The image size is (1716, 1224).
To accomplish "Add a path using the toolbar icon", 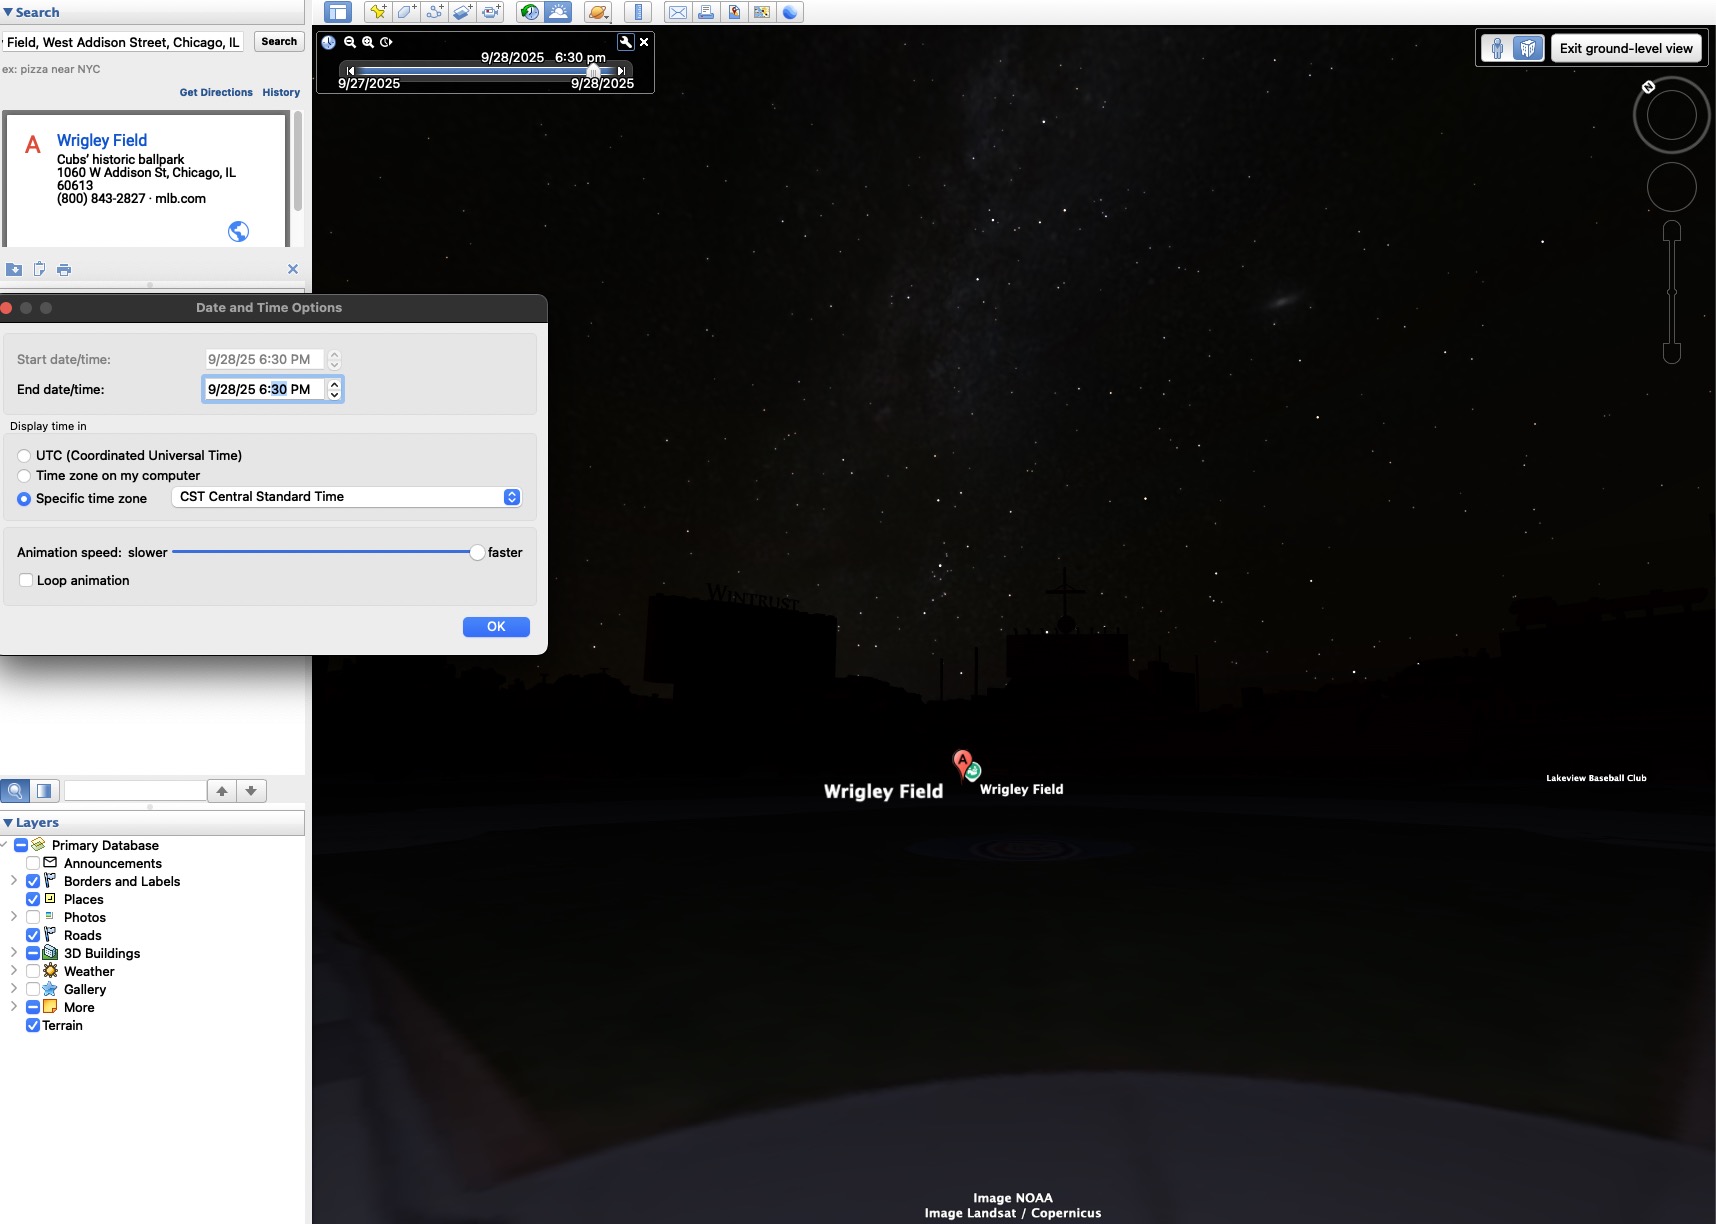I will (x=434, y=12).
